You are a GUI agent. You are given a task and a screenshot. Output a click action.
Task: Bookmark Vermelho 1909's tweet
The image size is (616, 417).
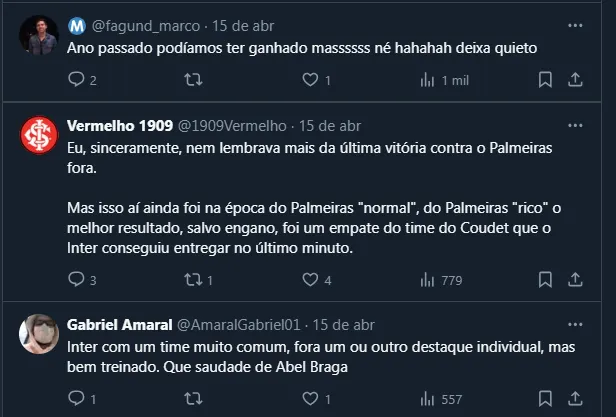pyautogui.click(x=545, y=280)
